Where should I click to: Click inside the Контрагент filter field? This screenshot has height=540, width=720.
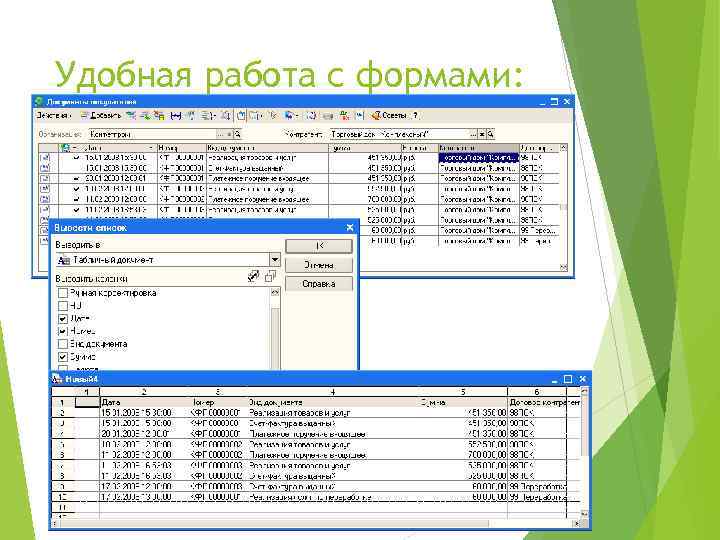tap(399, 134)
